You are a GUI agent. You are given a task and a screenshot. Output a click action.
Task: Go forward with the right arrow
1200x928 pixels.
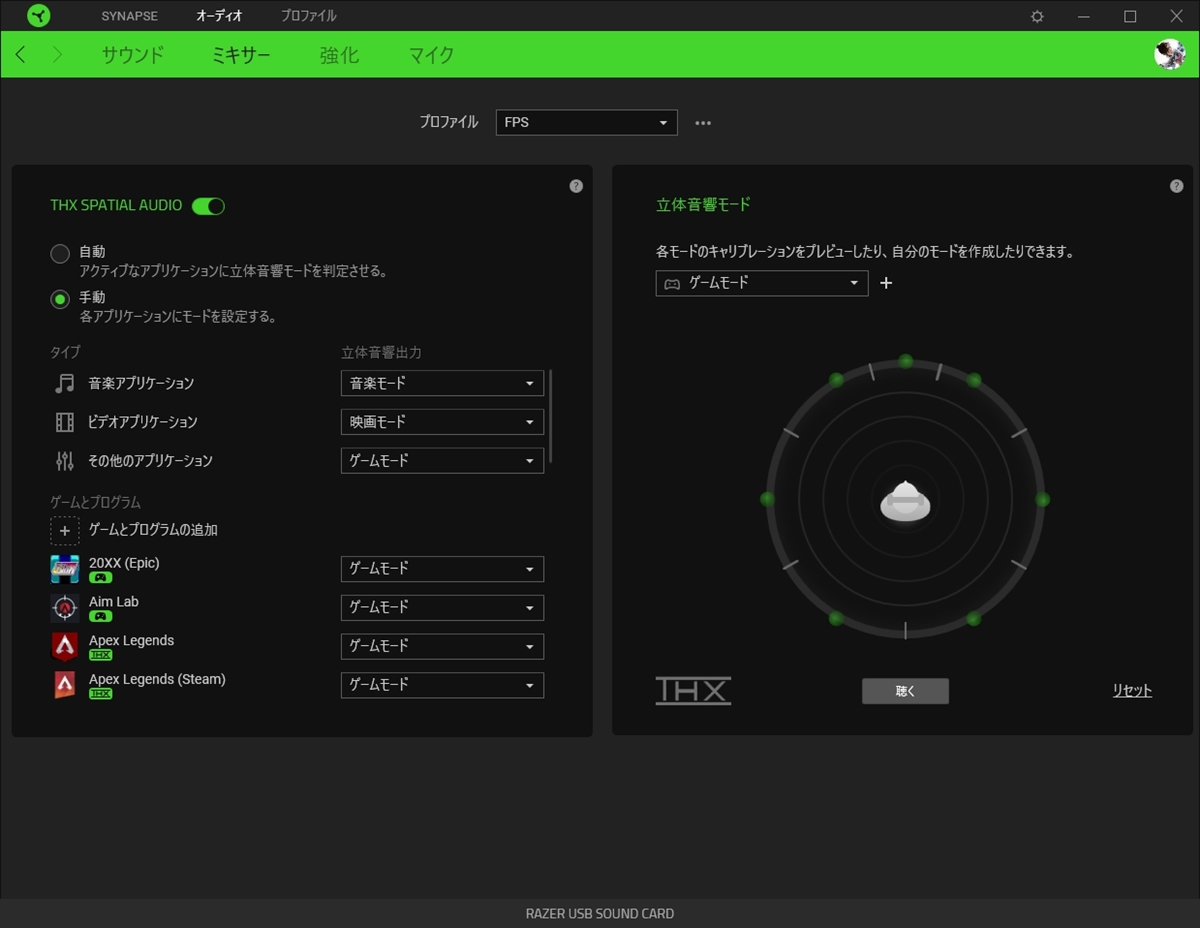pyautogui.click(x=57, y=55)
